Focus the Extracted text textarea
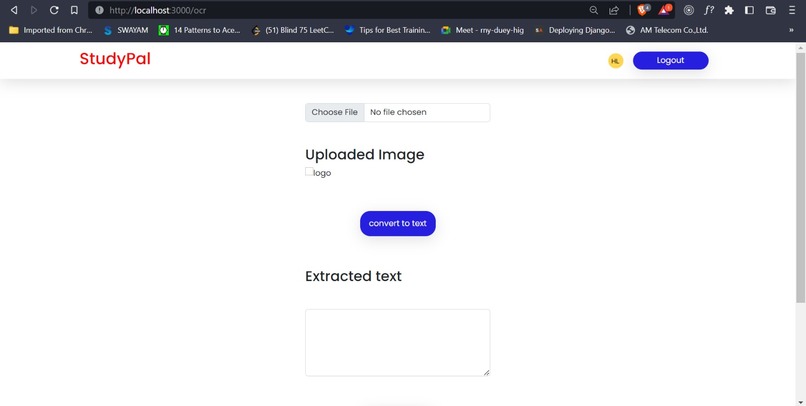 click(x=398, y=343)
